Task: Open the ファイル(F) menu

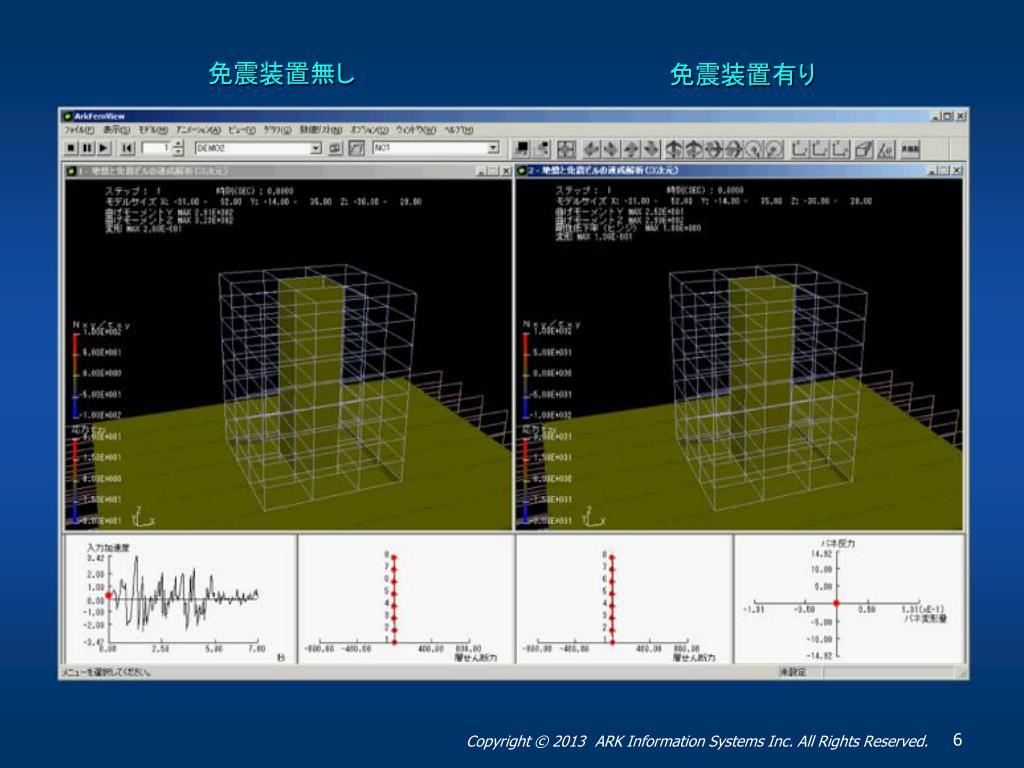Action: click(x=80, y=130)
